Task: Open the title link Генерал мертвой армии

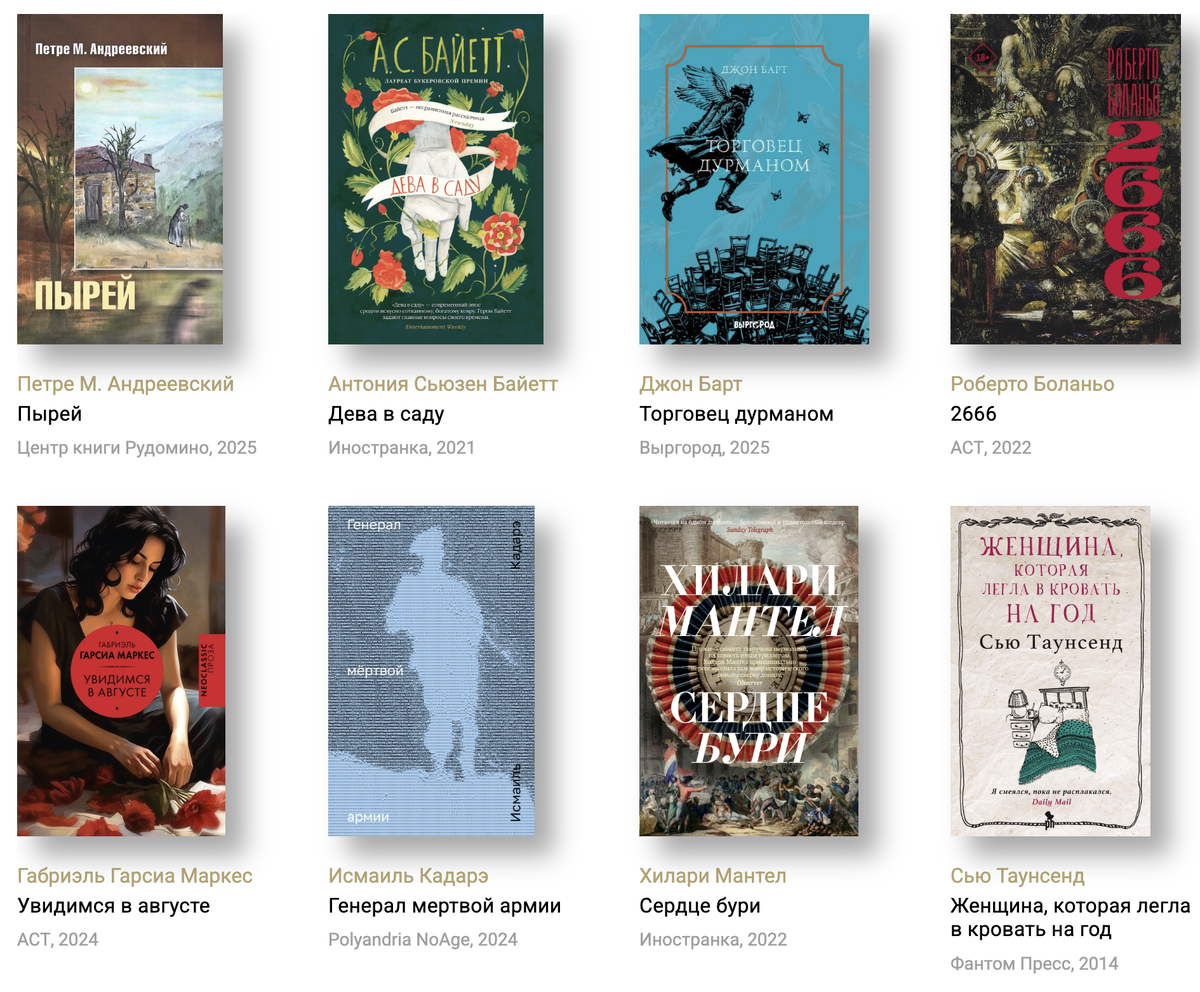Action: click(x=445, y=906)
